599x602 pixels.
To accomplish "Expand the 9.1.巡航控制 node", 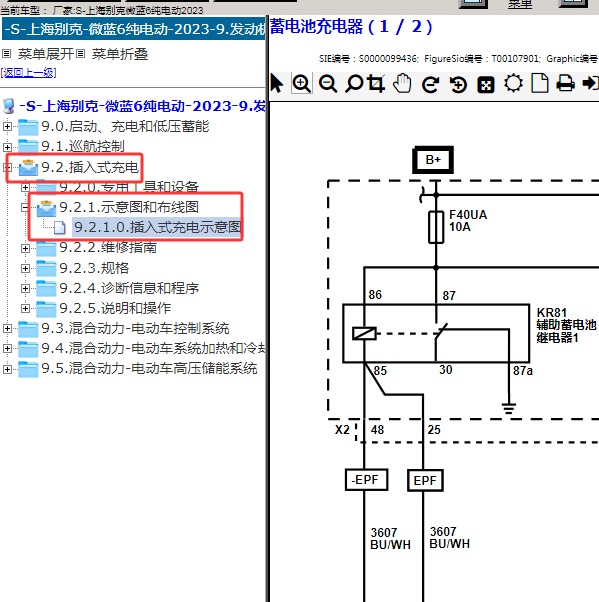I will [x=7, y=147].
